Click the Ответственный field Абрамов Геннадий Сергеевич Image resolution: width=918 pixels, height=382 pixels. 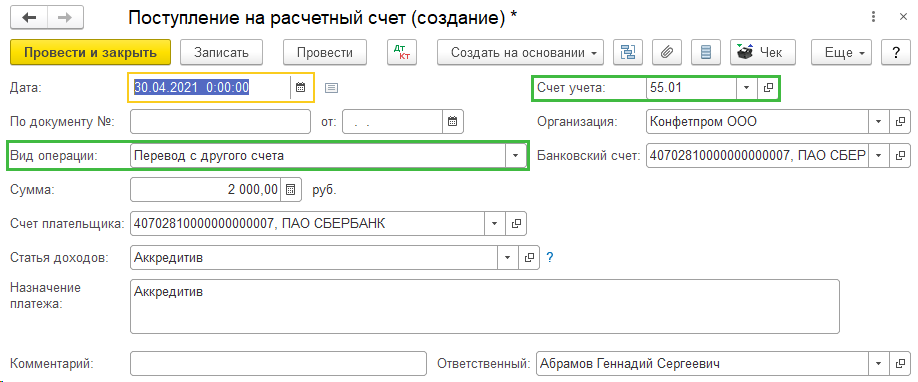tap(702, 363)
